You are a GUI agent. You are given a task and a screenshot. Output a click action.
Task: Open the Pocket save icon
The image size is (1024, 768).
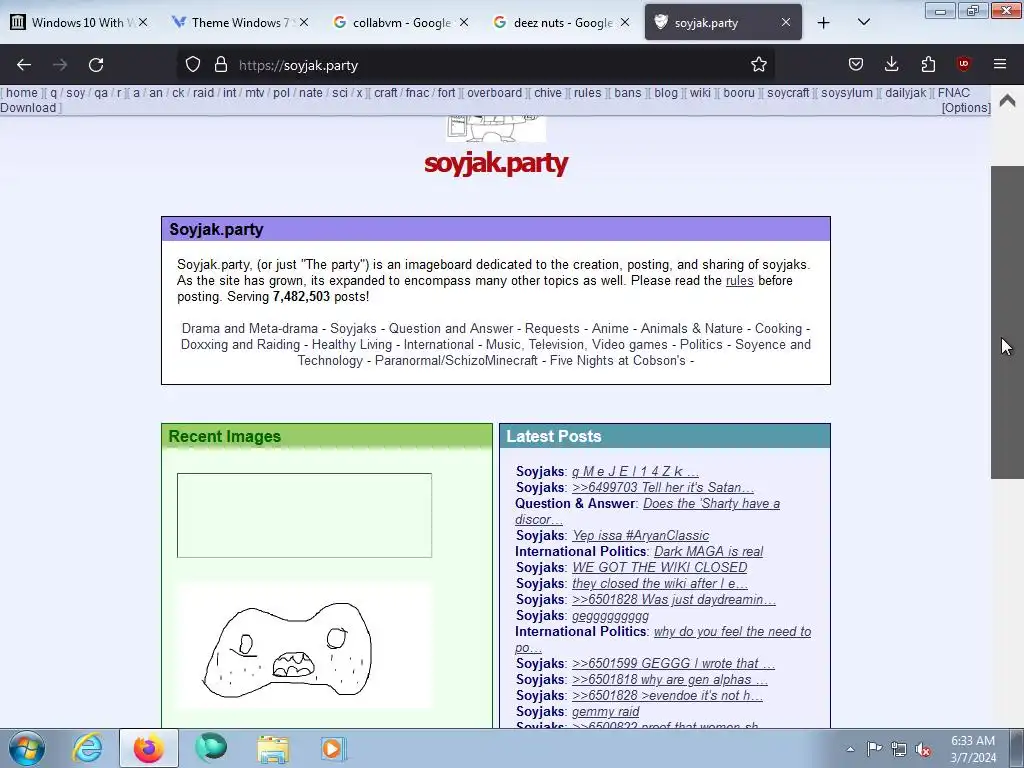click(x=856, y=65)
